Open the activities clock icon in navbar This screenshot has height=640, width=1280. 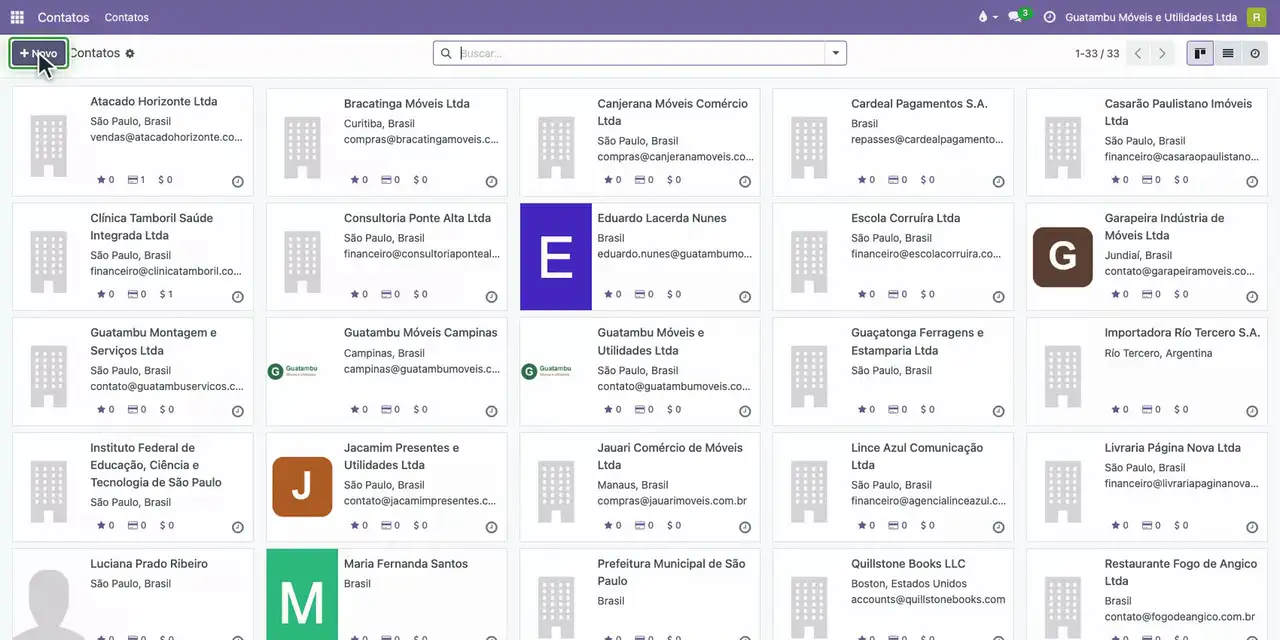1049,17
